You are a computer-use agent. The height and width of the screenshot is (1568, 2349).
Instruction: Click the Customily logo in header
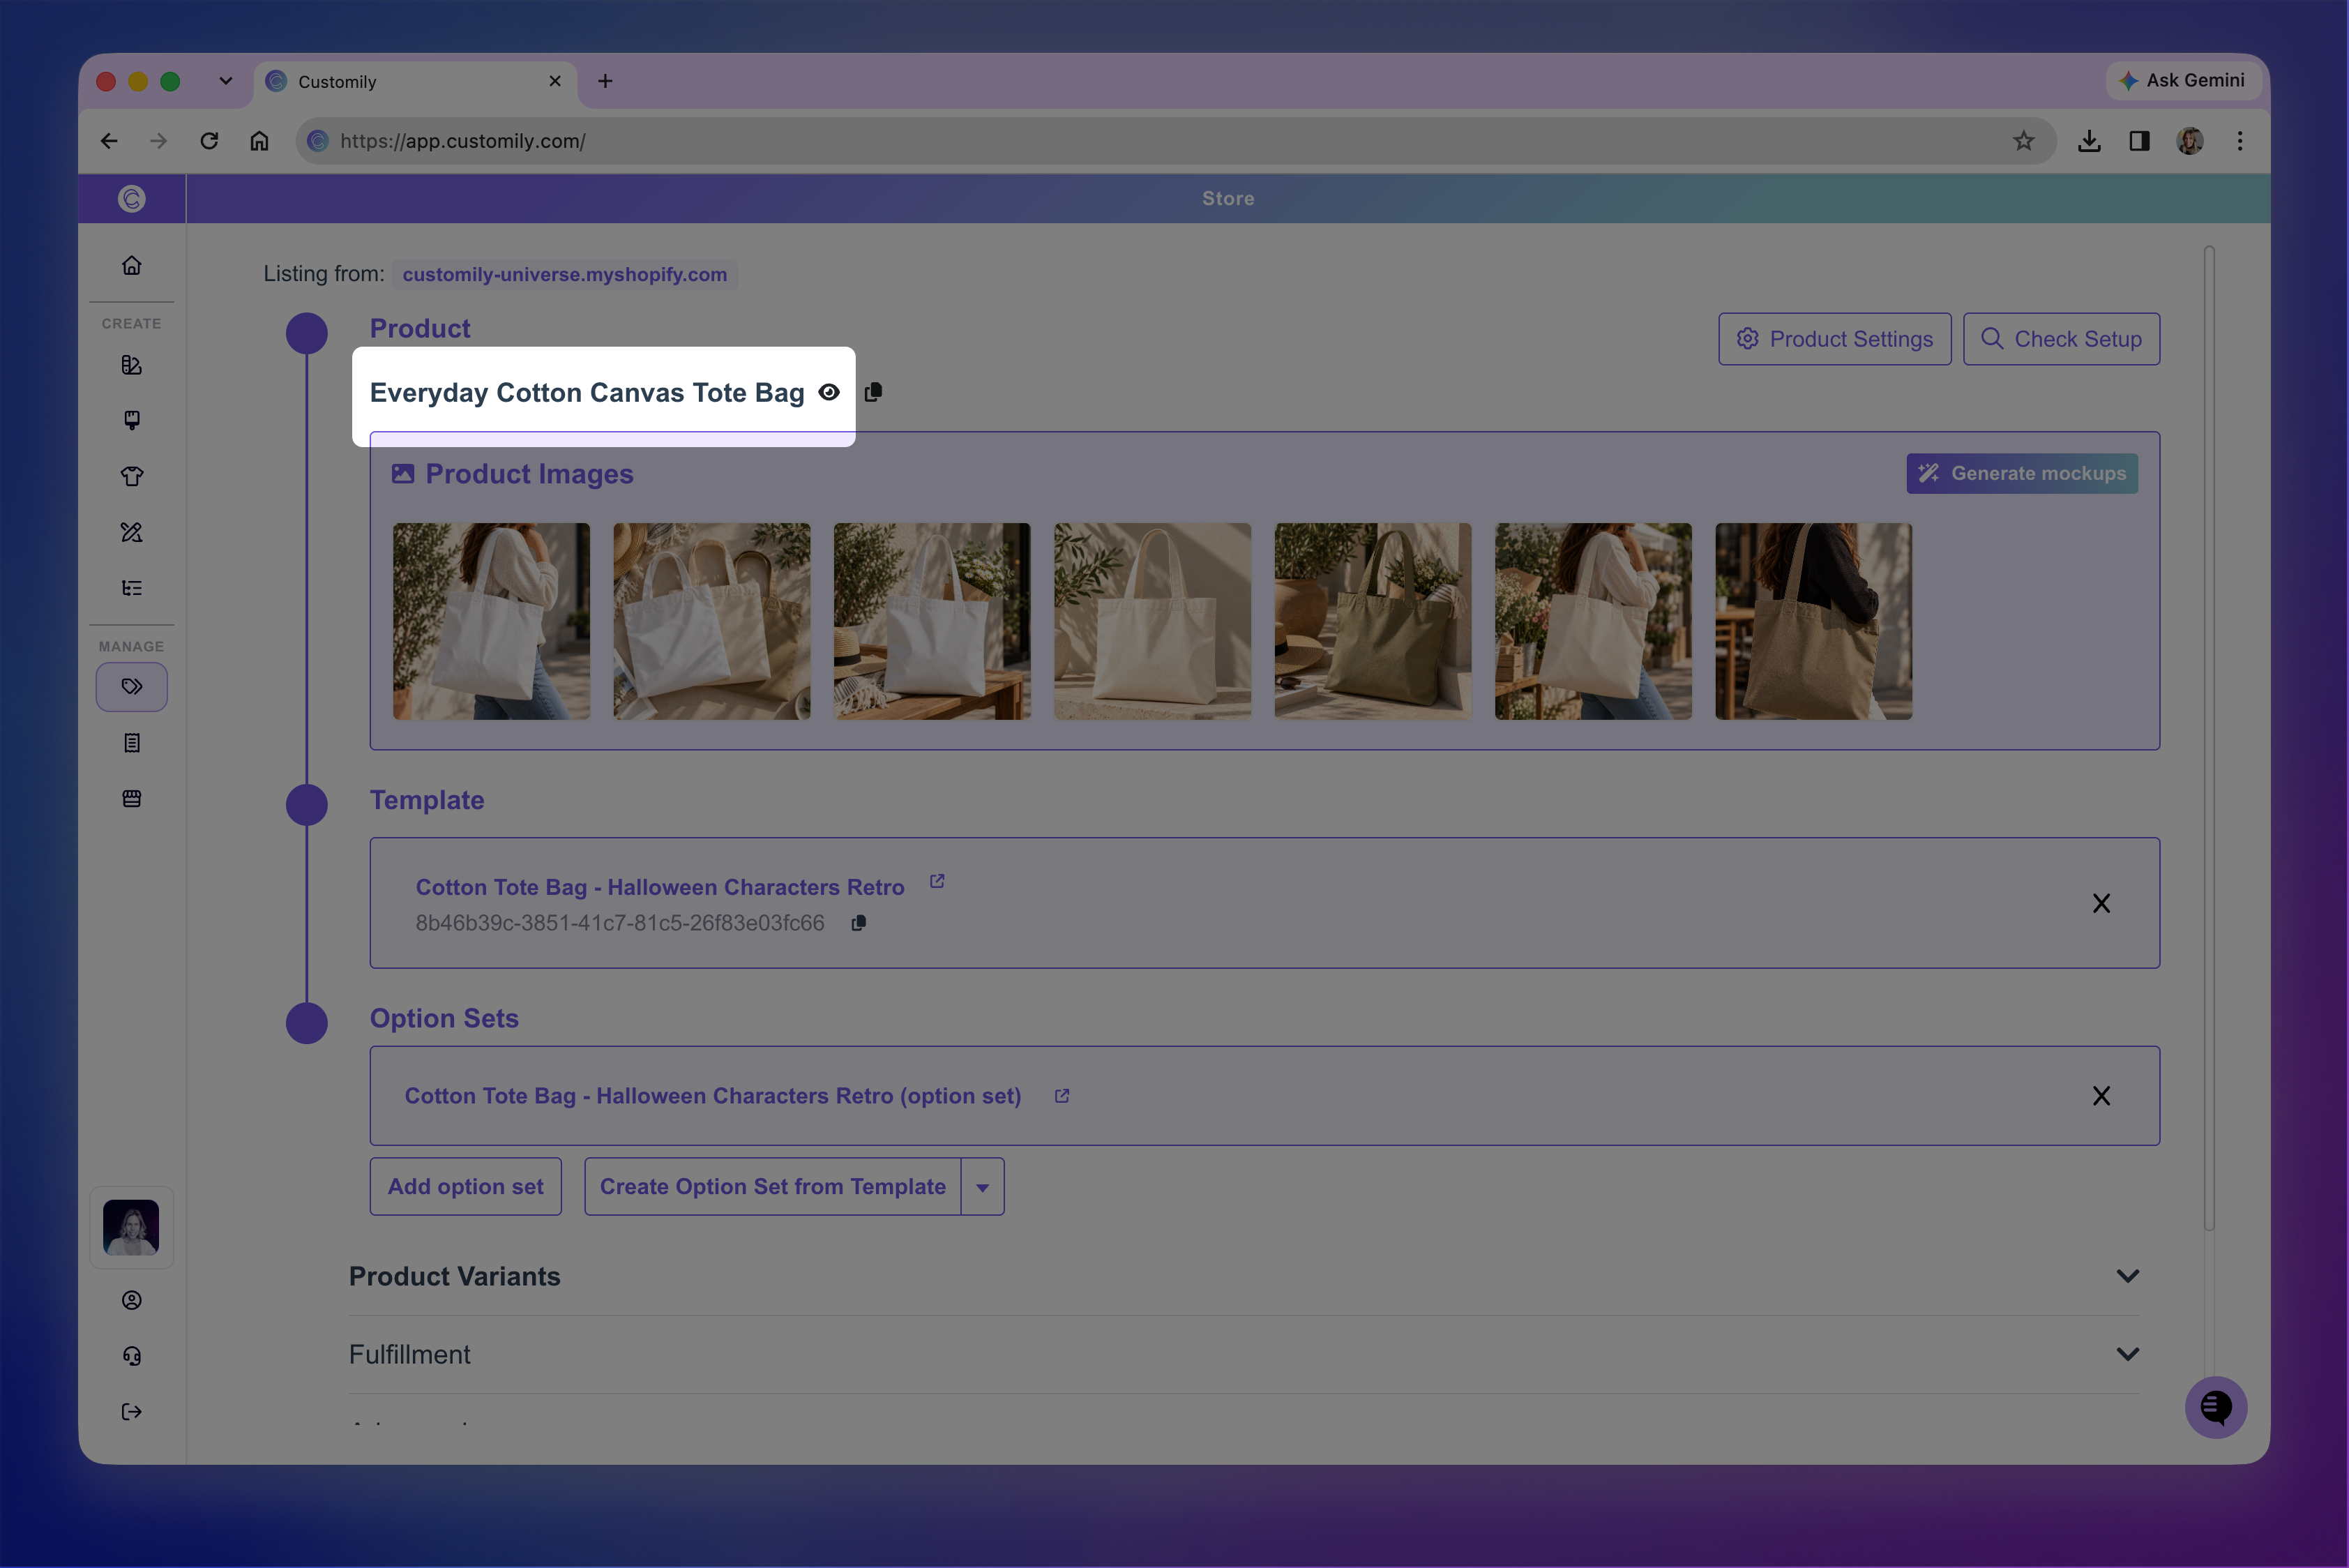click(x=131, y=198)
